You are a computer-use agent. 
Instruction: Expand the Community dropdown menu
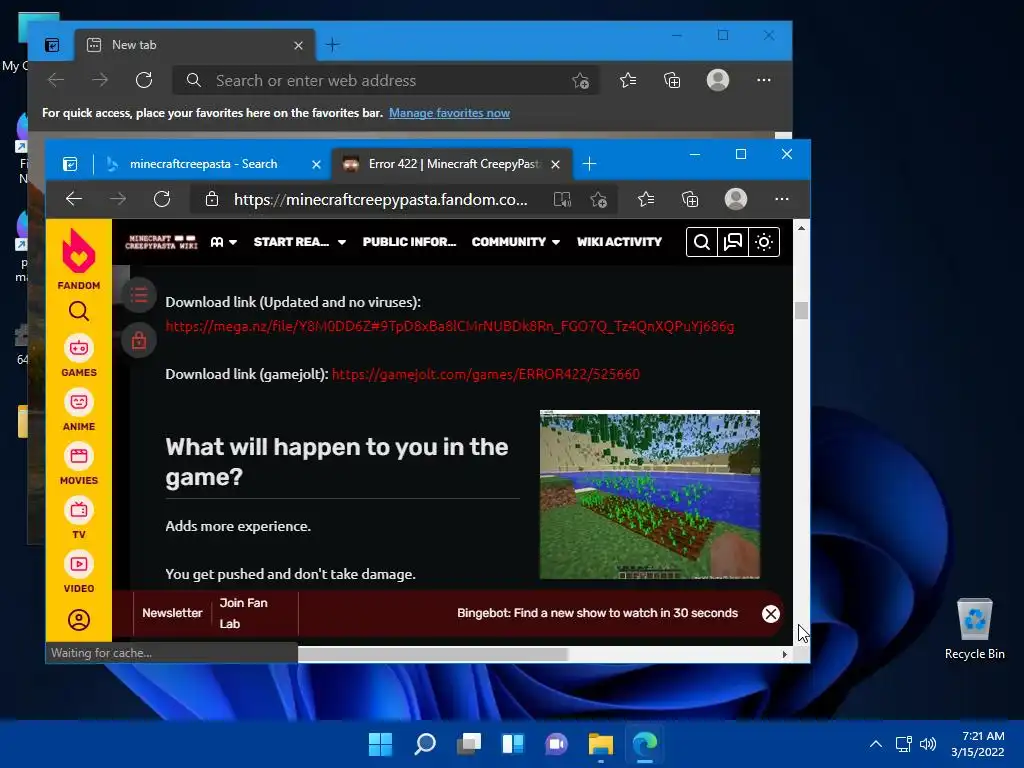[516, 242]
